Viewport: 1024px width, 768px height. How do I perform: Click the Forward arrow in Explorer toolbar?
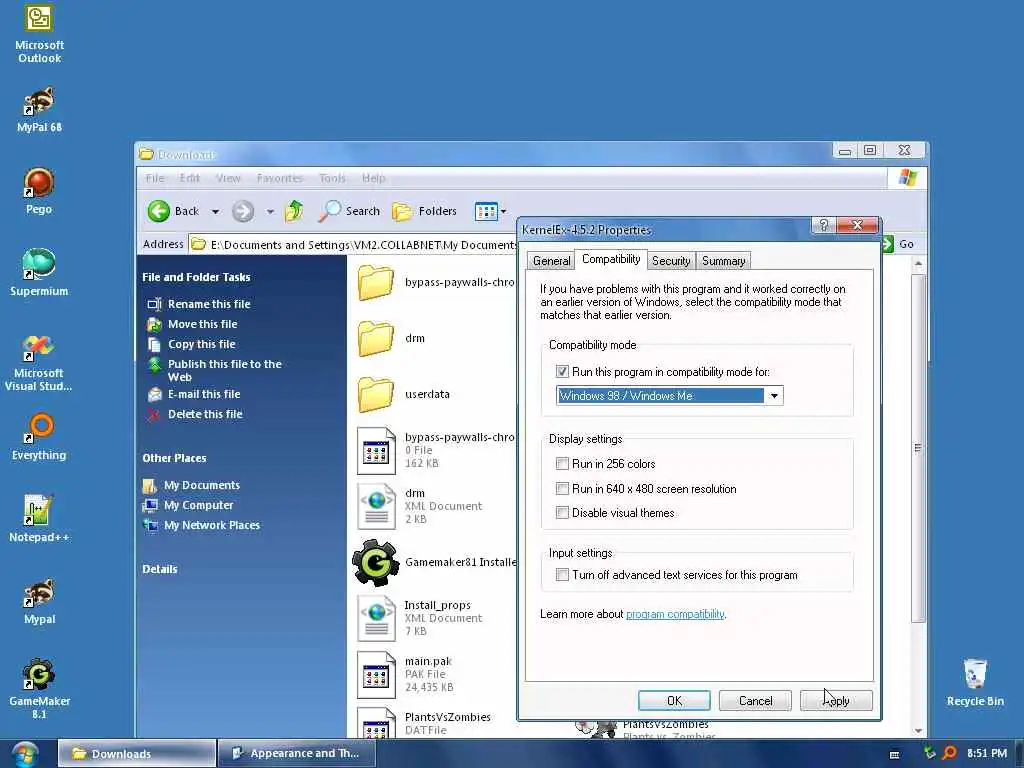coord(243,211)
